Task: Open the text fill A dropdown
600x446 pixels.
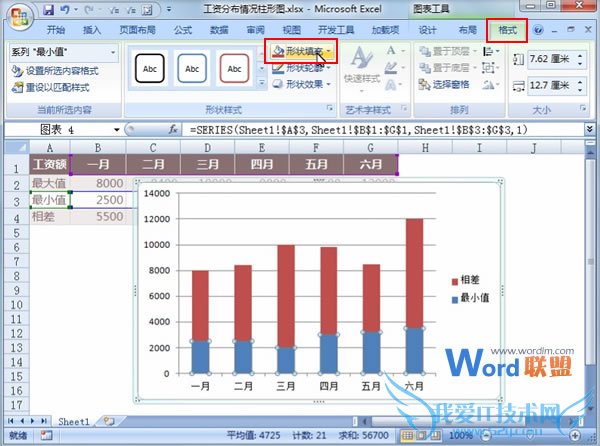Action: coord(395,51)
